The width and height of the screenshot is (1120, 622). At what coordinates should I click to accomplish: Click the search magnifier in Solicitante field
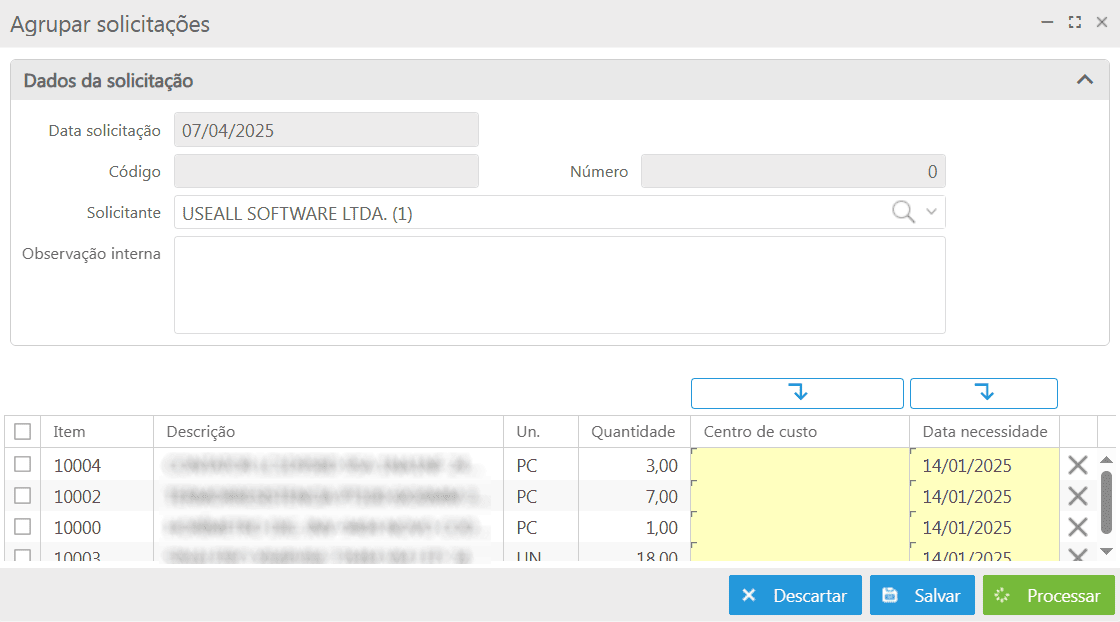903,212
